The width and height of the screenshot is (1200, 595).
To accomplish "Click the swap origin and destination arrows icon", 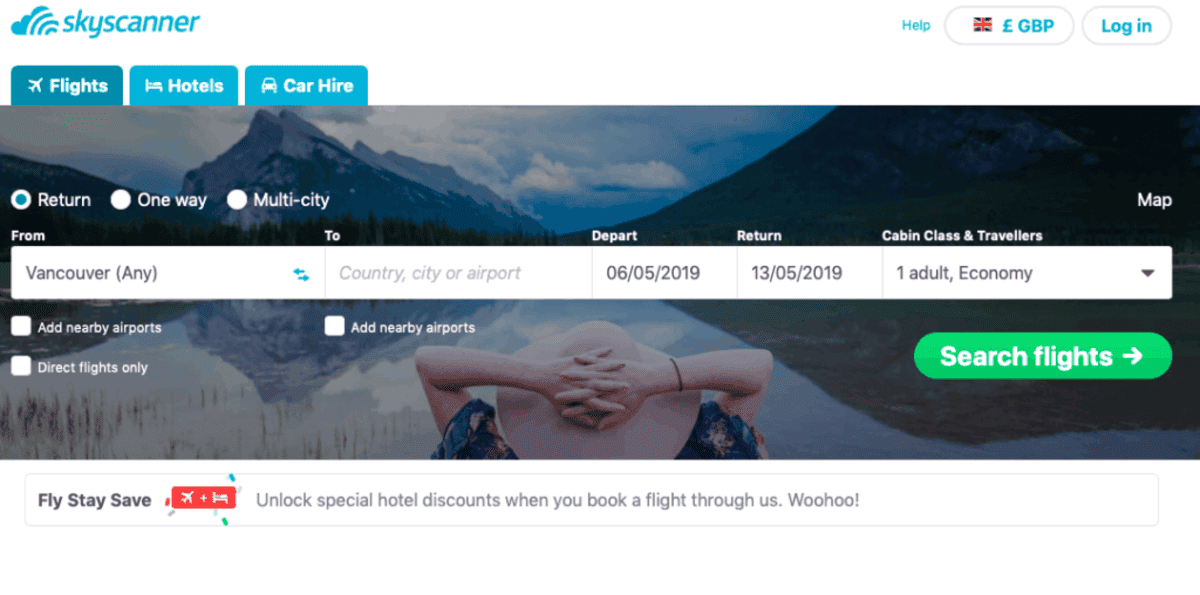I will pos(301,274).
